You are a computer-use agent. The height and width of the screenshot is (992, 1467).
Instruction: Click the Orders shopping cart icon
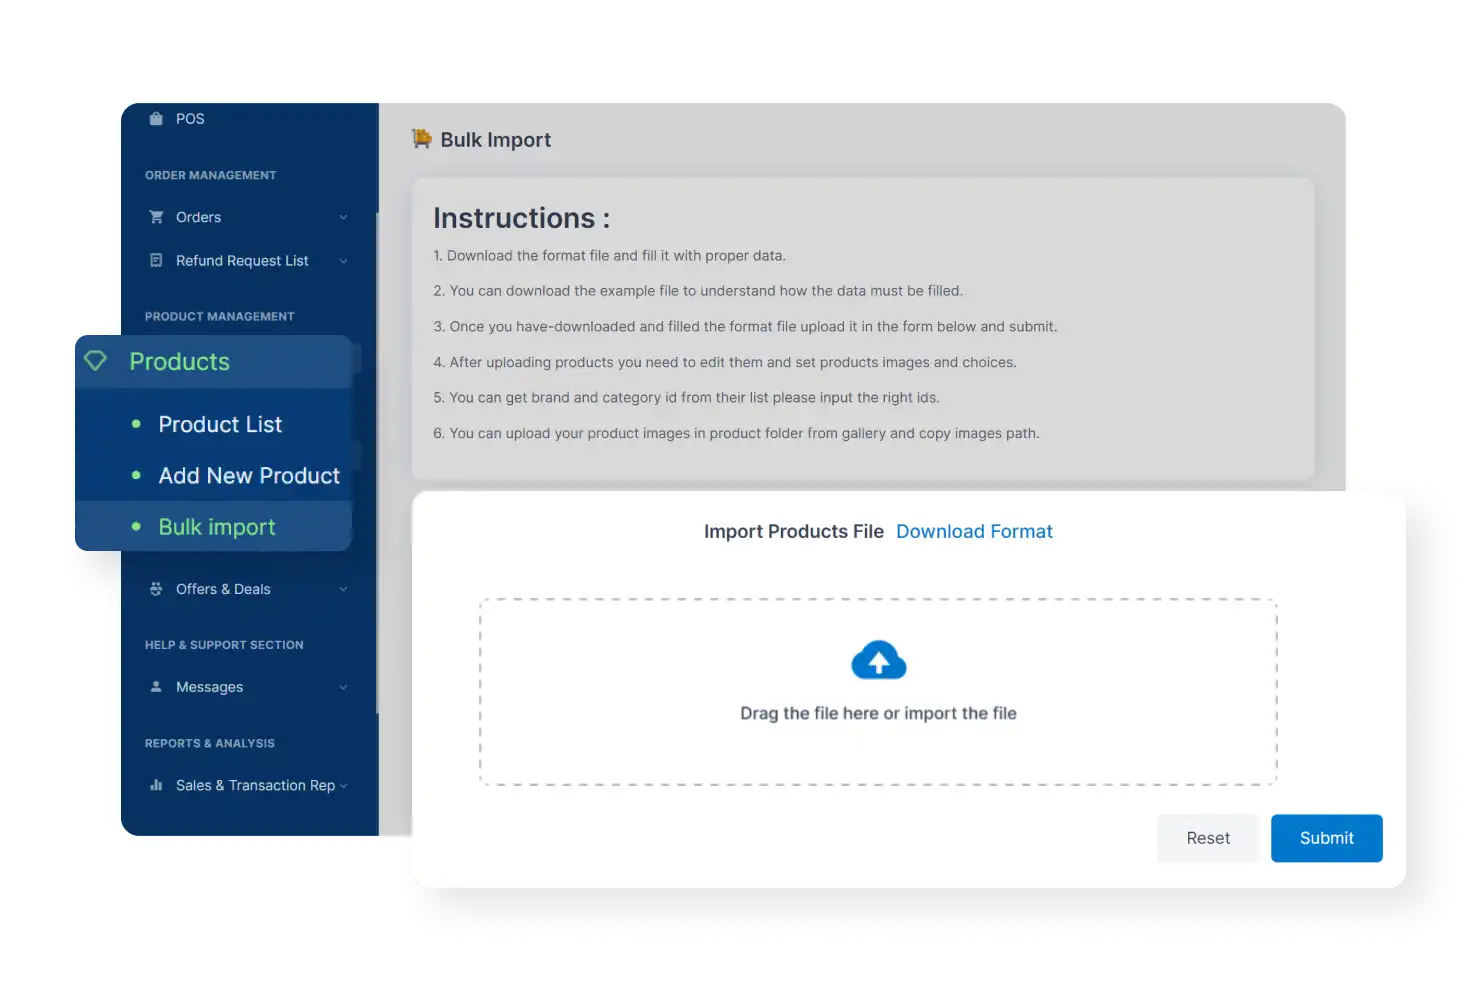[x=156, y=216]
